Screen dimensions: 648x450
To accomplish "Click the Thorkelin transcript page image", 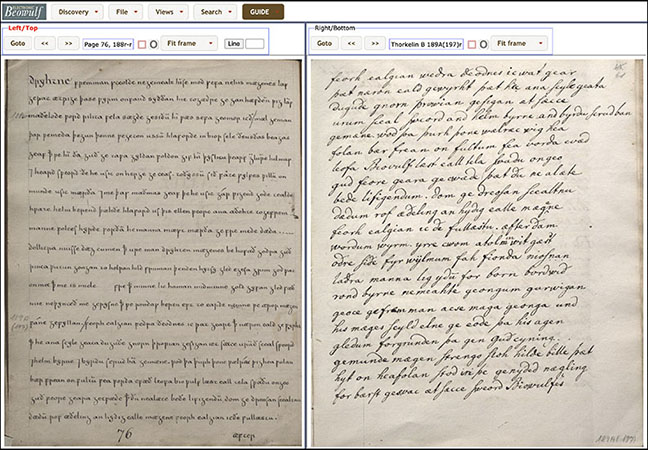I will click(477, 253).
